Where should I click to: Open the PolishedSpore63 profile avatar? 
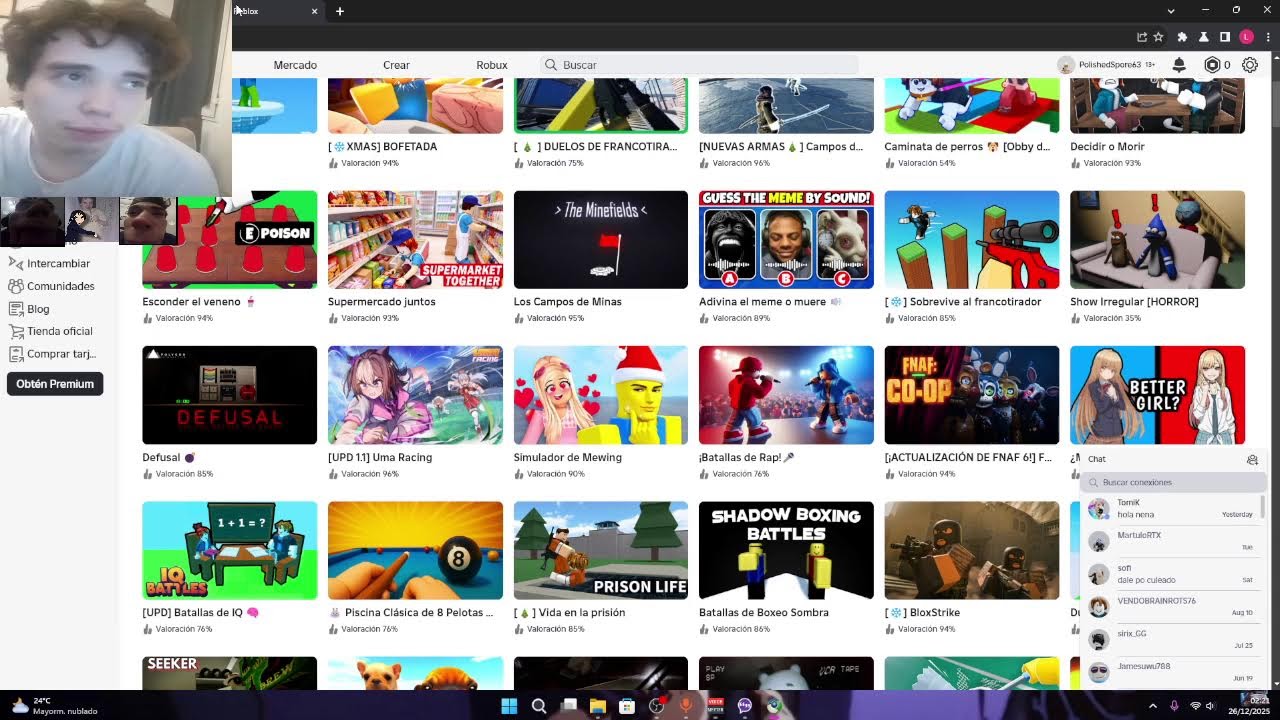click(x=1066, y=65)
